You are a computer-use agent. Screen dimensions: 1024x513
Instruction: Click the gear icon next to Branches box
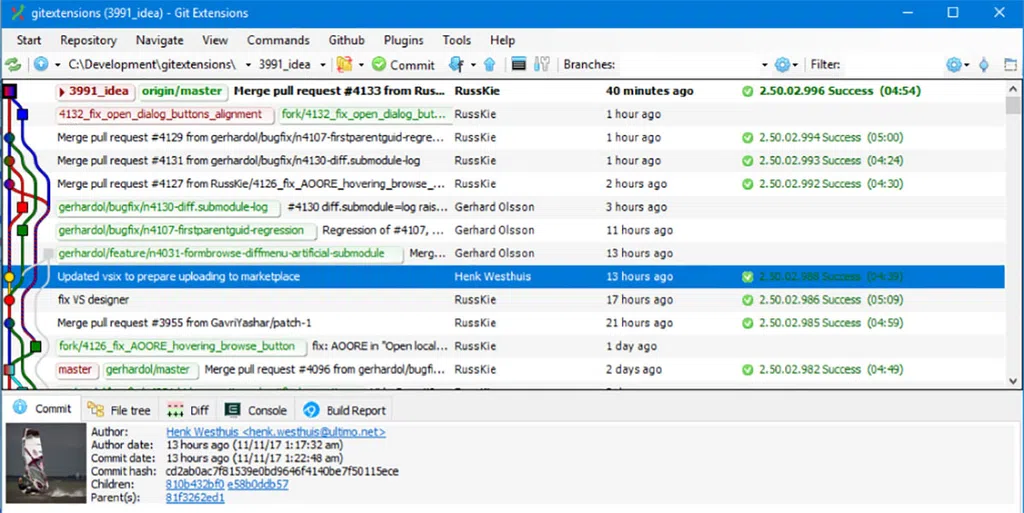[782, 65]
